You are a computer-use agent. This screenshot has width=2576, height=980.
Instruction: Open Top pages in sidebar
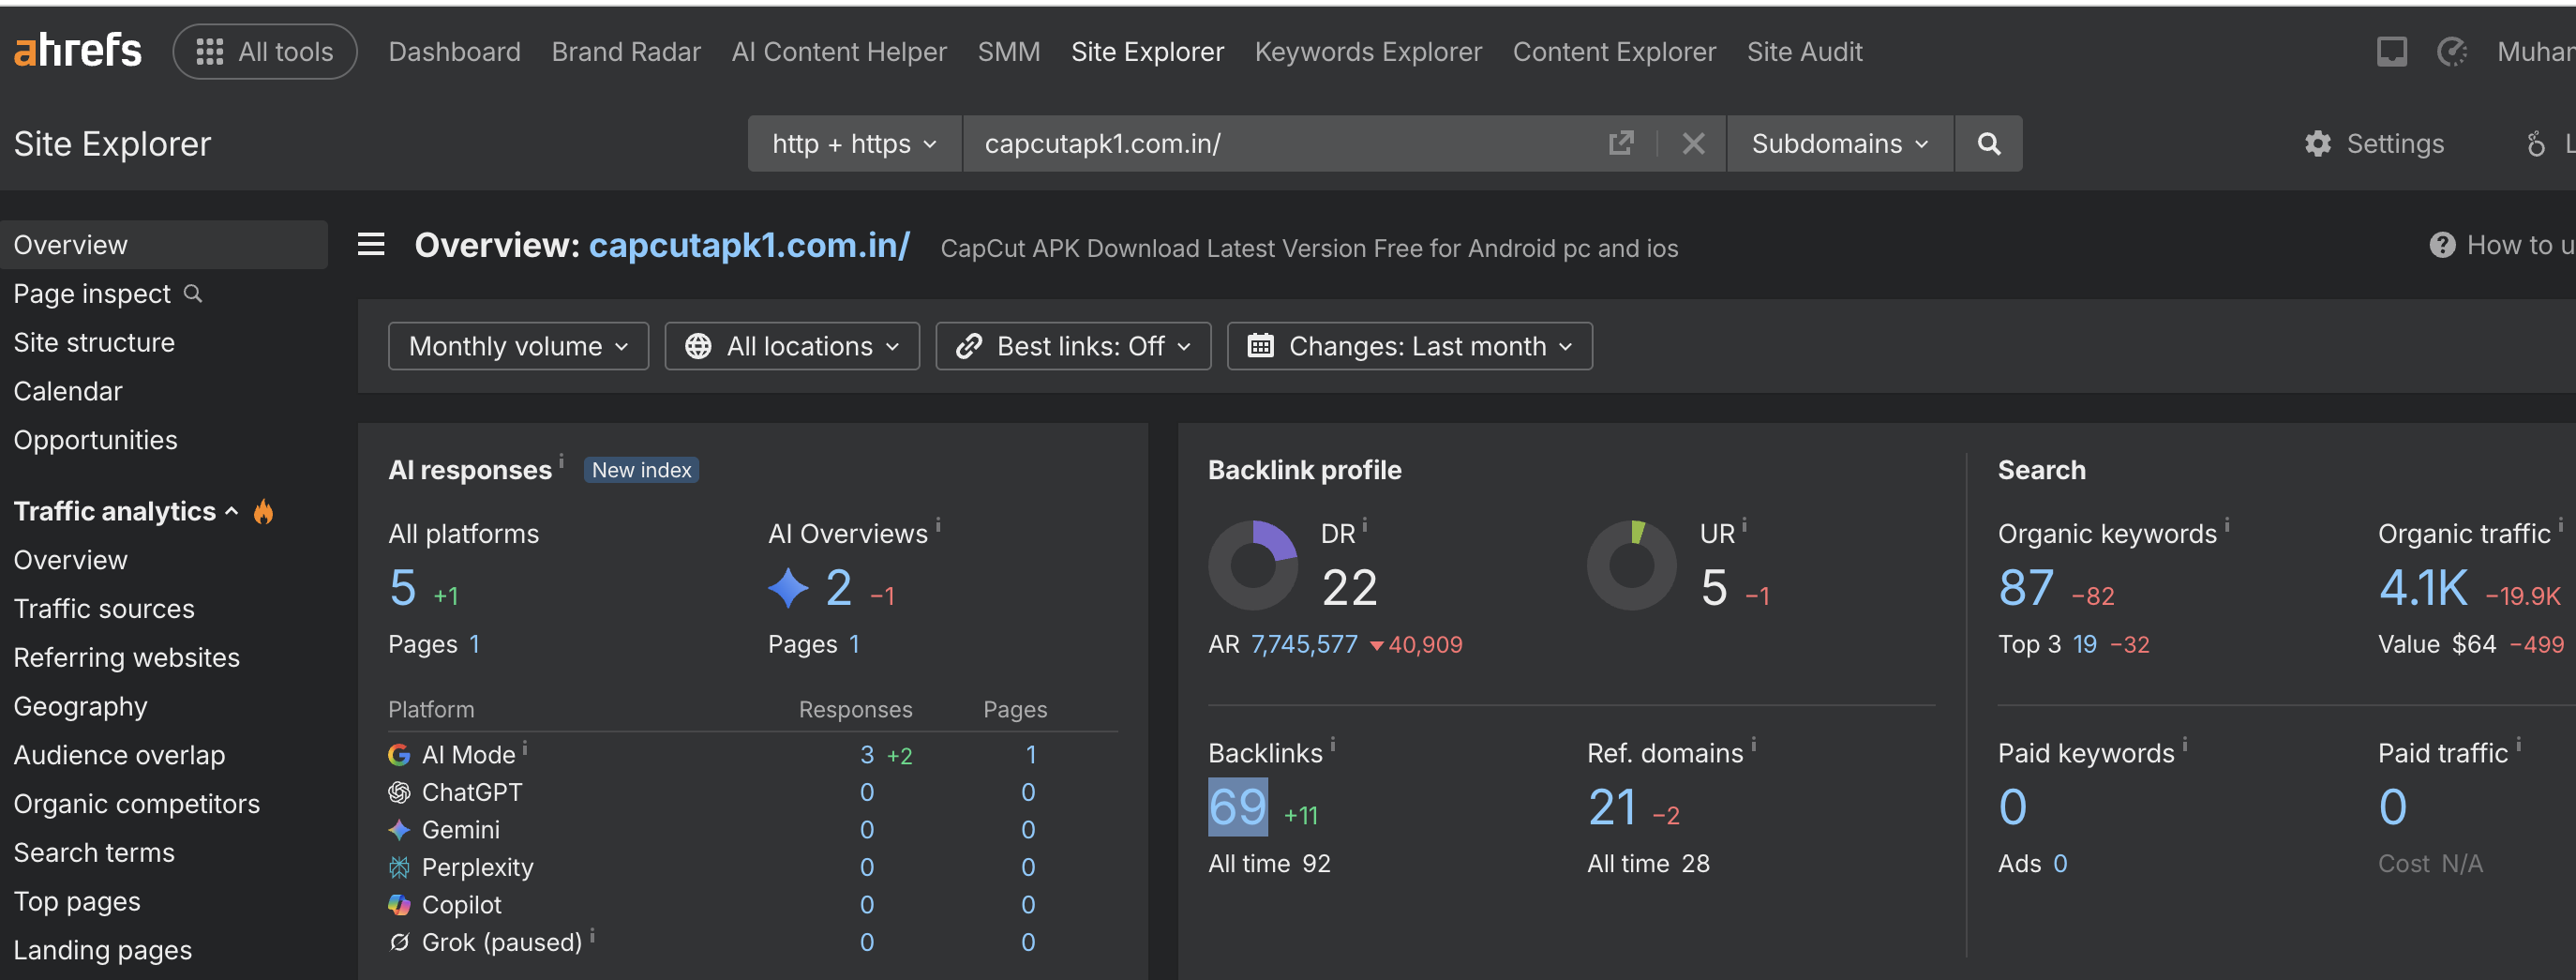click(x=76, y=901)
